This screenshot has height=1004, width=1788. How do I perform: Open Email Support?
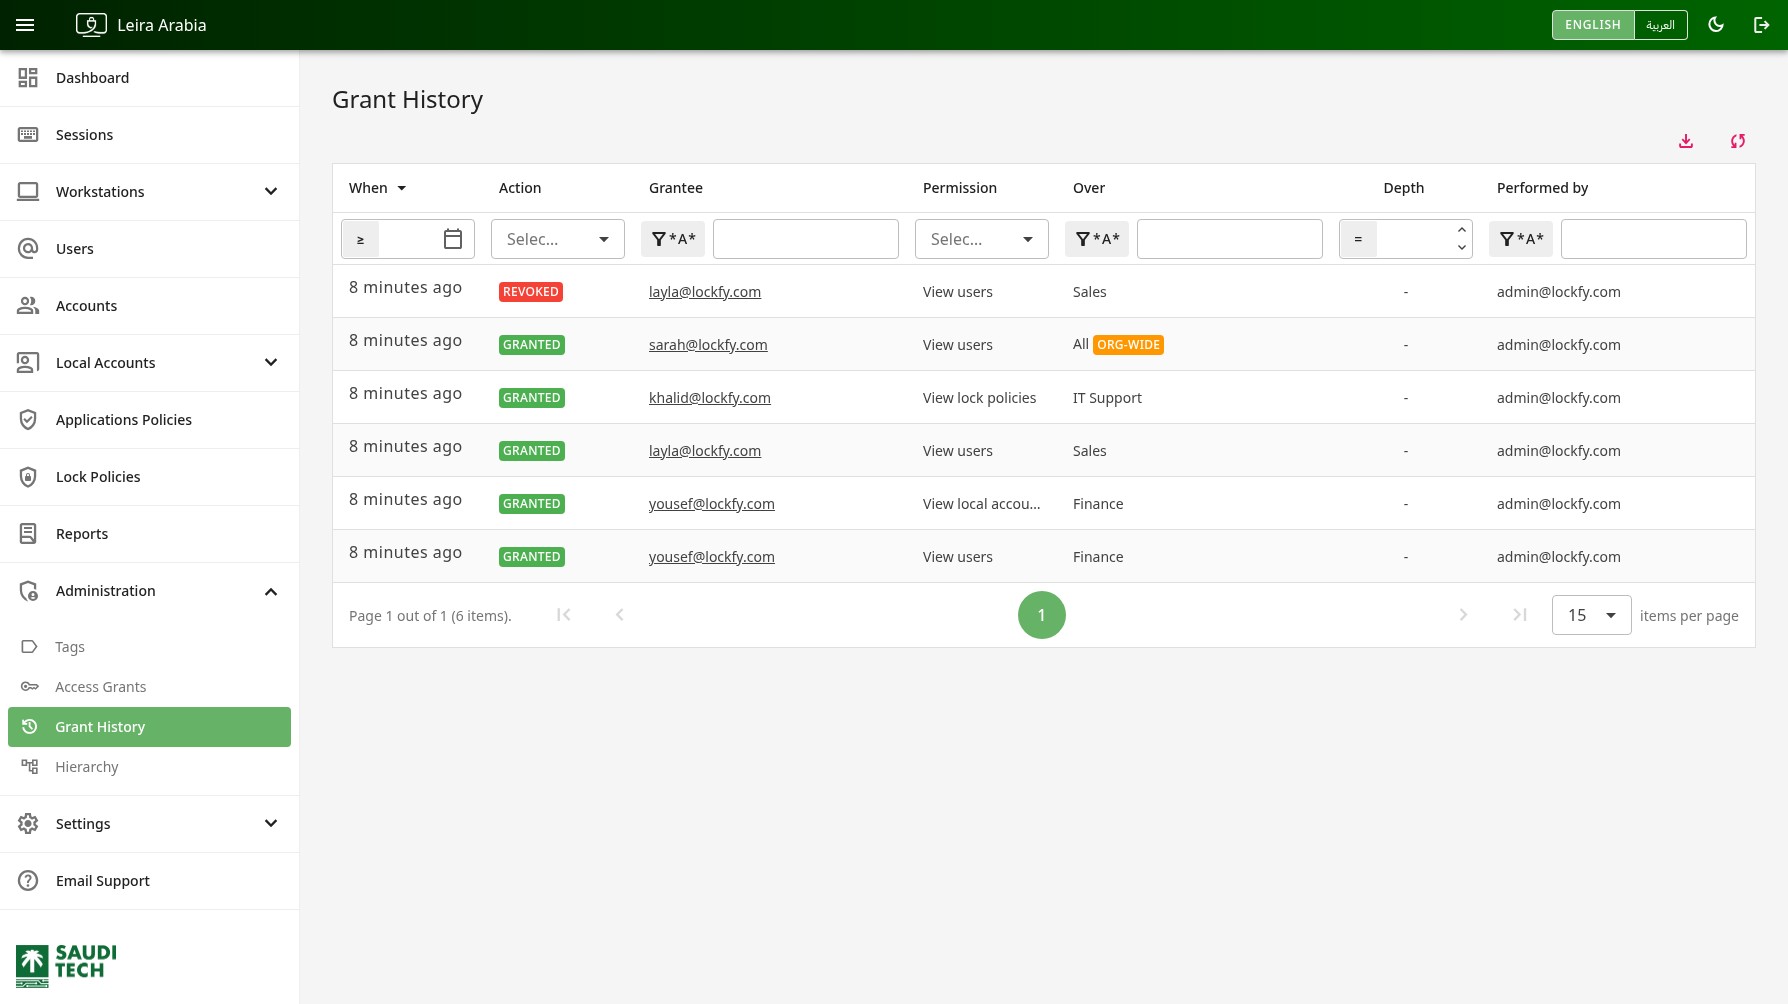pyautogui.click(x=149, y=881)
